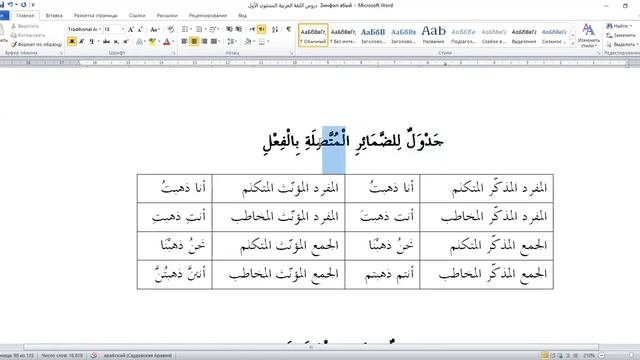Expand the styles gallery more arrow
640x360 pixels.
573,44
